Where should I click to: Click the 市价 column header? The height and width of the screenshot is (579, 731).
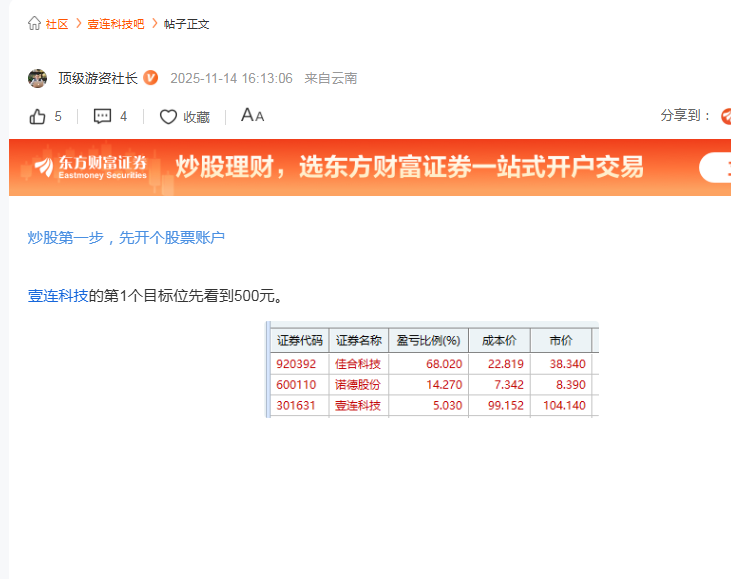(561, 340)
